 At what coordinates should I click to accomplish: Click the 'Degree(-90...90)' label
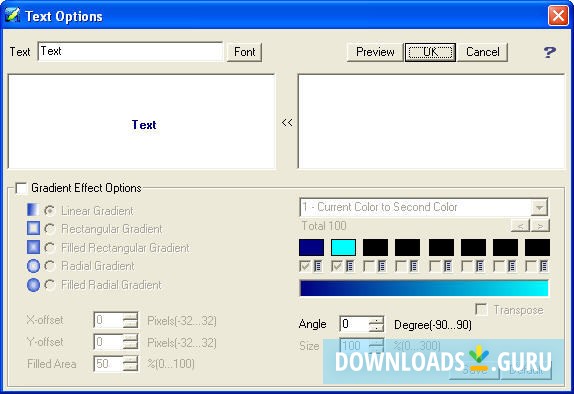click(x=433, y=325)
